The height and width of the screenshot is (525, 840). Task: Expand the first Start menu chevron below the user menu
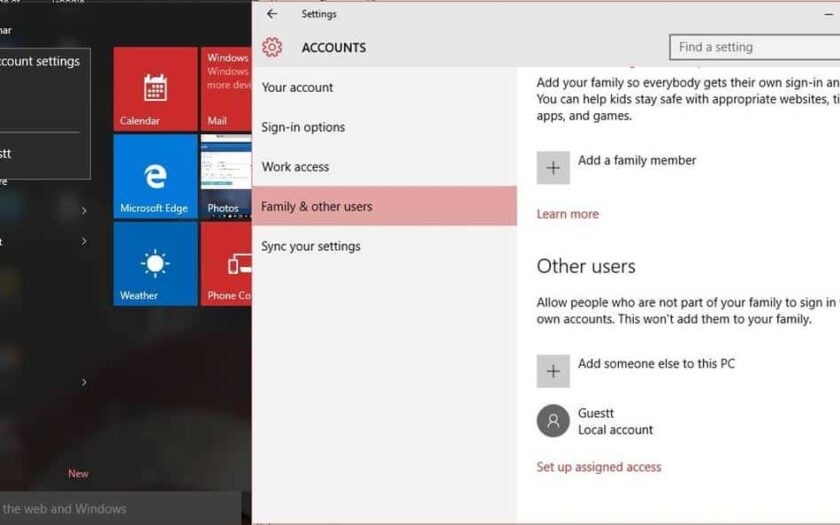tap(84, 211)
